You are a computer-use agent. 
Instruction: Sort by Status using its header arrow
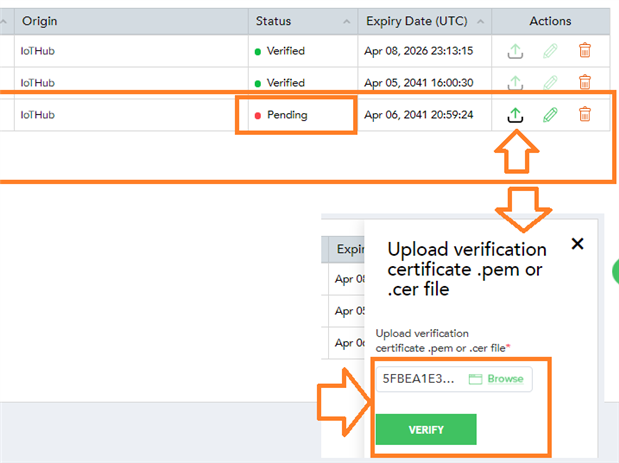click(347, 21)
